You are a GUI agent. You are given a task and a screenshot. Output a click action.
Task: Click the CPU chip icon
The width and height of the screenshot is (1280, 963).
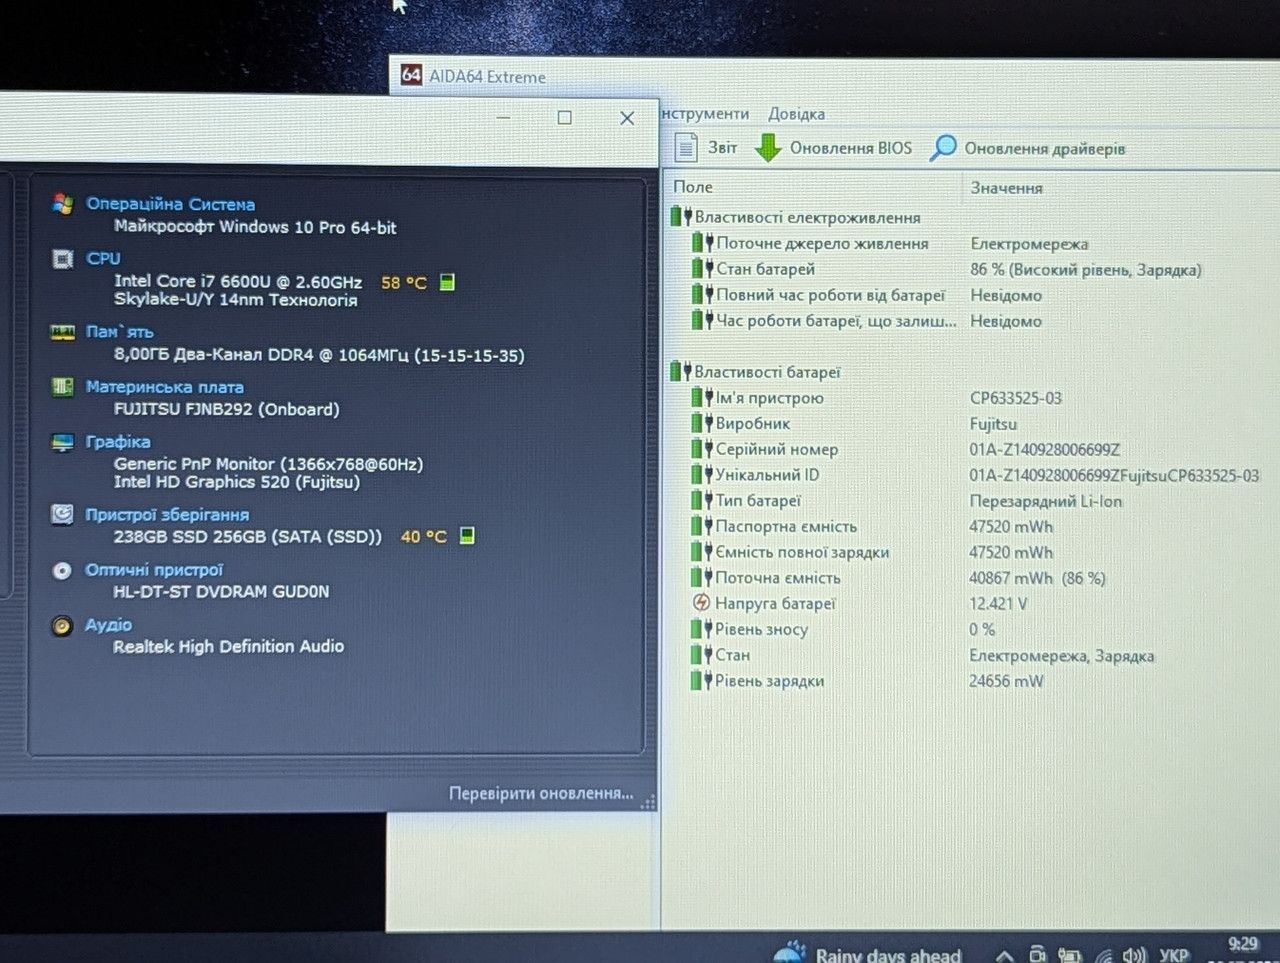62,259
